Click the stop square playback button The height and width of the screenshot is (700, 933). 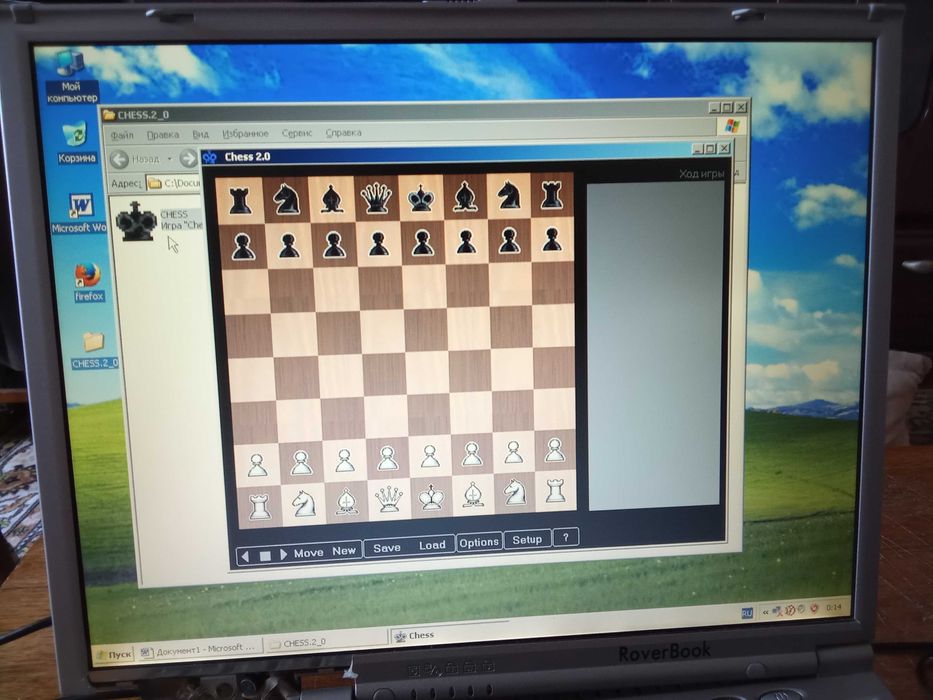(x=265, y=556)
